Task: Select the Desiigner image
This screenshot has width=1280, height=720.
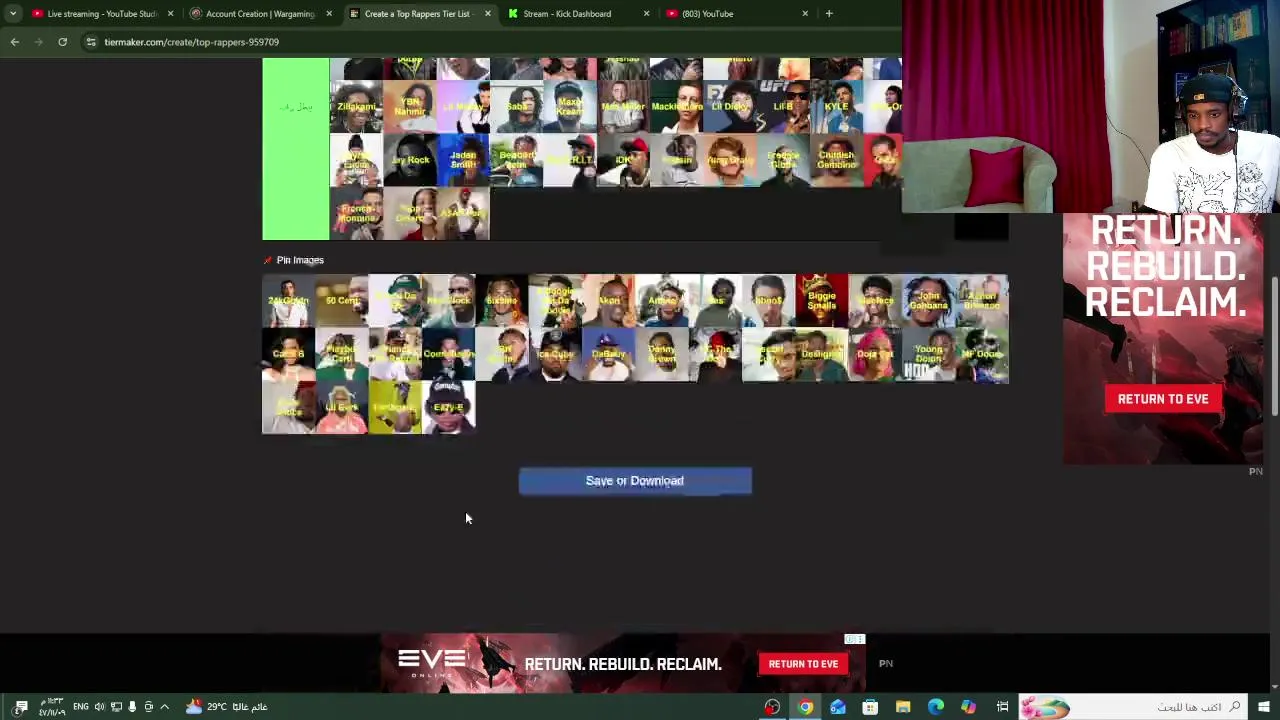Action: click(822, 355)
